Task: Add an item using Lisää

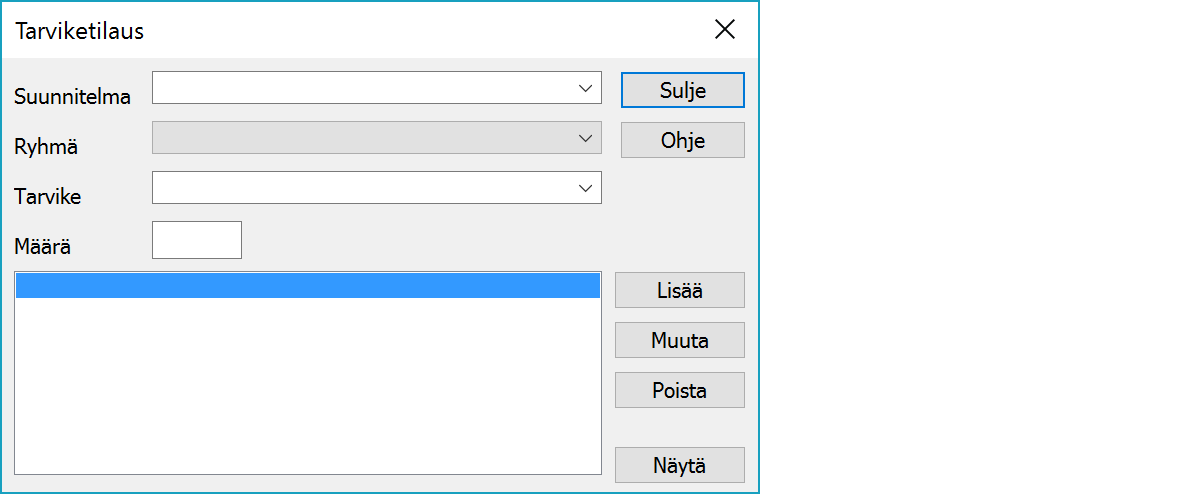Action: click(x=680, y=290)
